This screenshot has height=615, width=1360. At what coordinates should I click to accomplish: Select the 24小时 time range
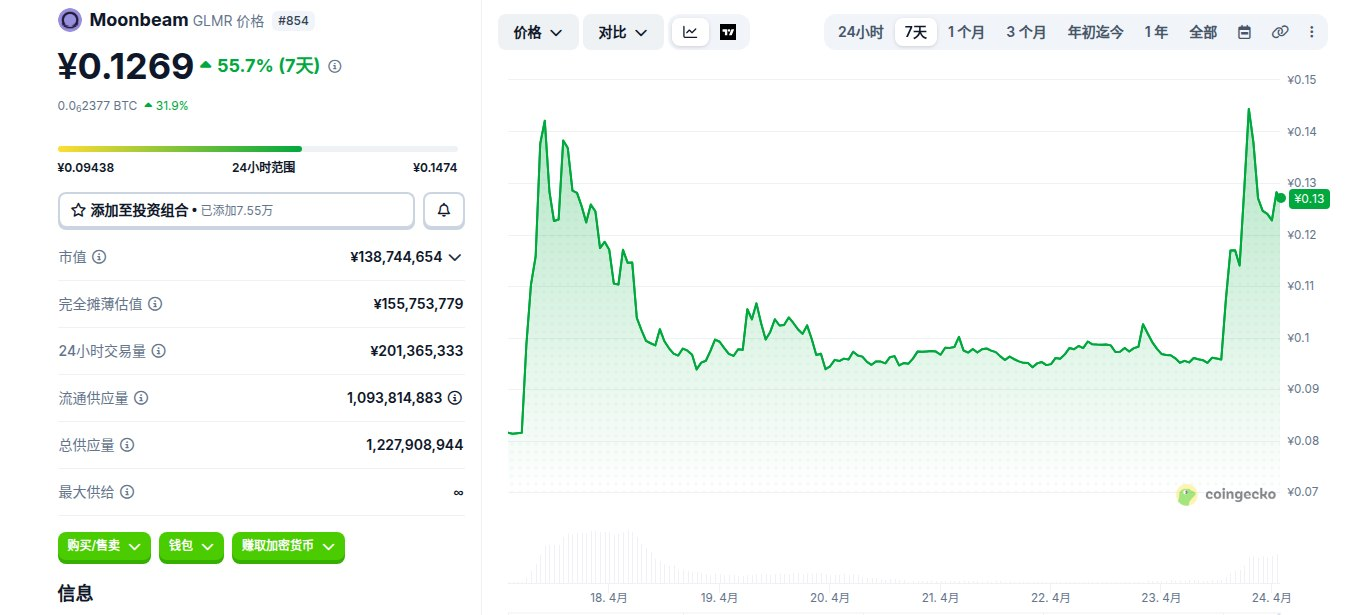pyautogui.click(x=860, y=32)
